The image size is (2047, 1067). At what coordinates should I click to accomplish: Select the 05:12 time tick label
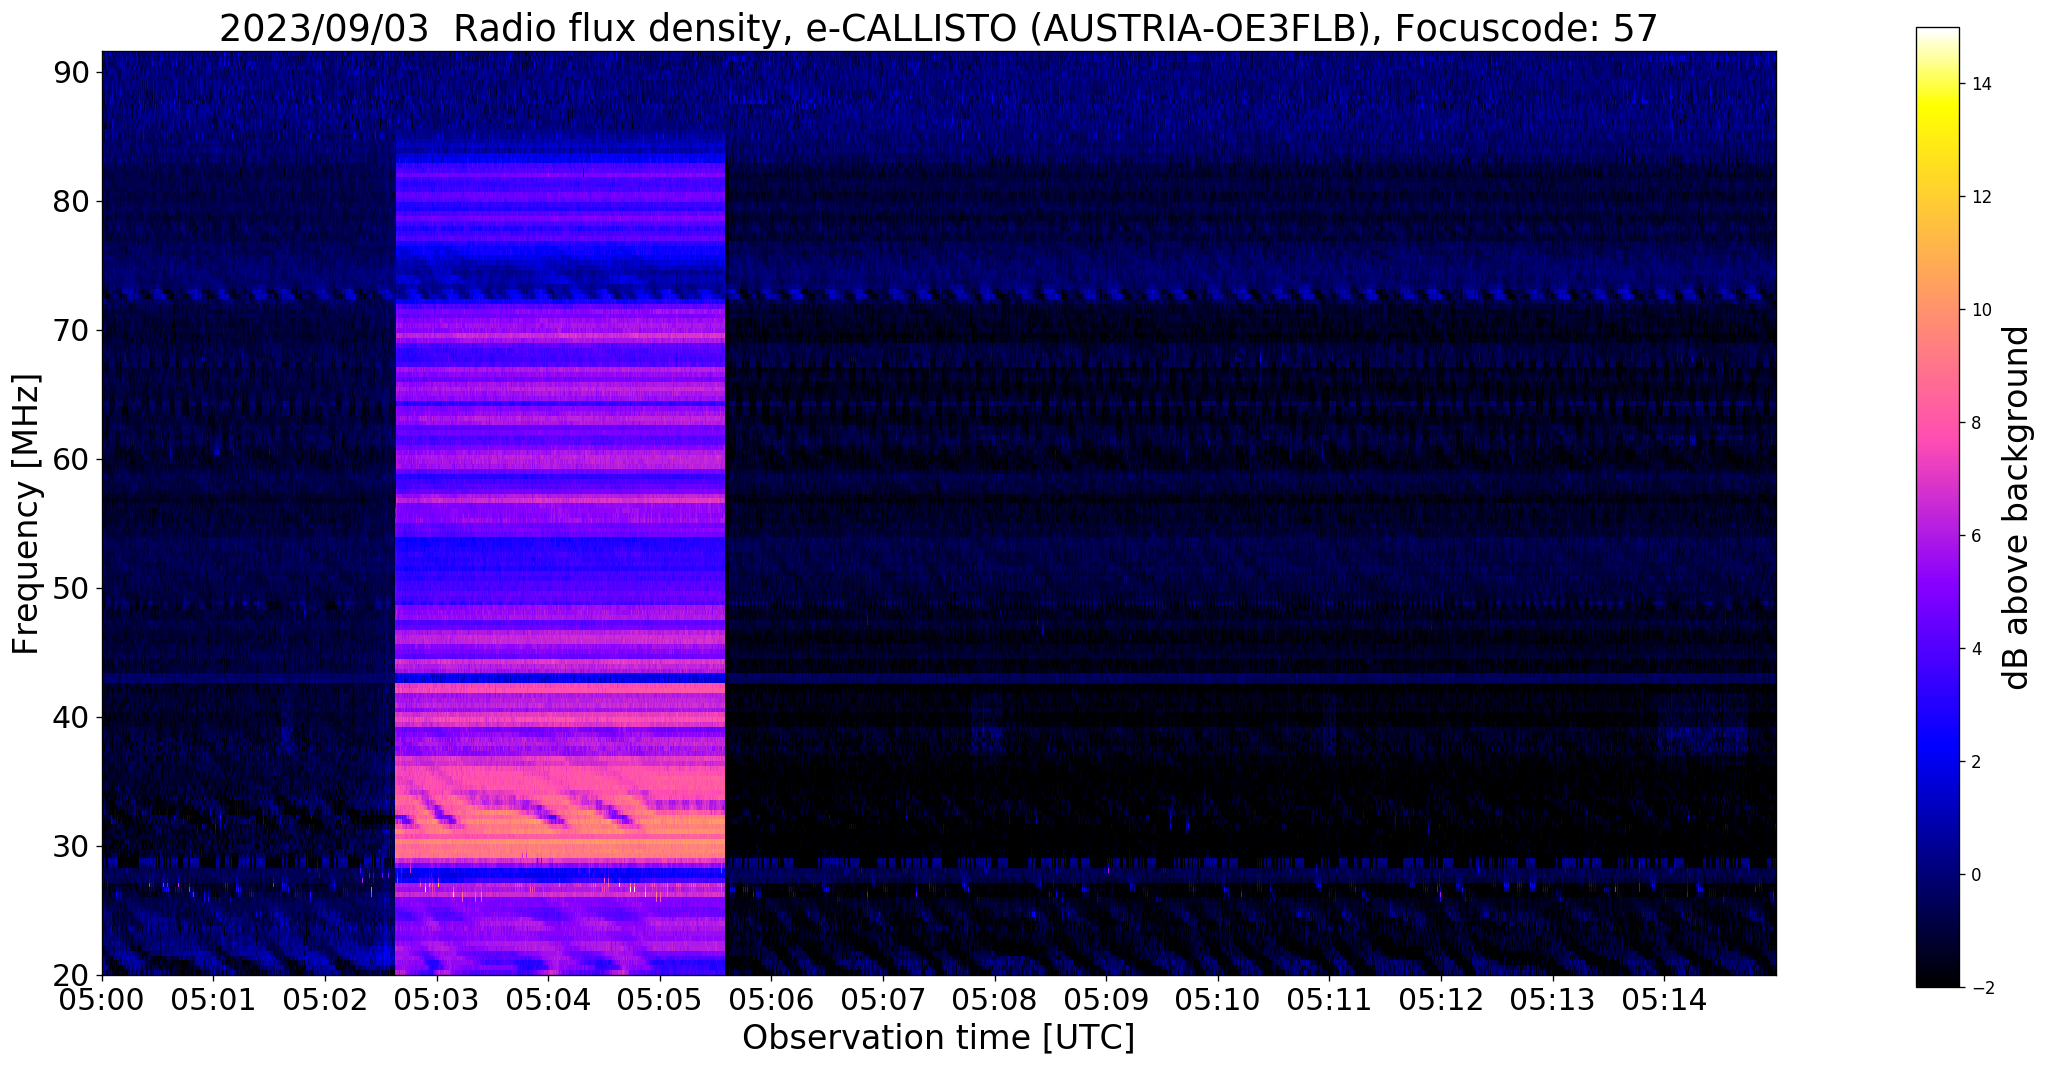pyautogui.click(x=1441, y=999)
